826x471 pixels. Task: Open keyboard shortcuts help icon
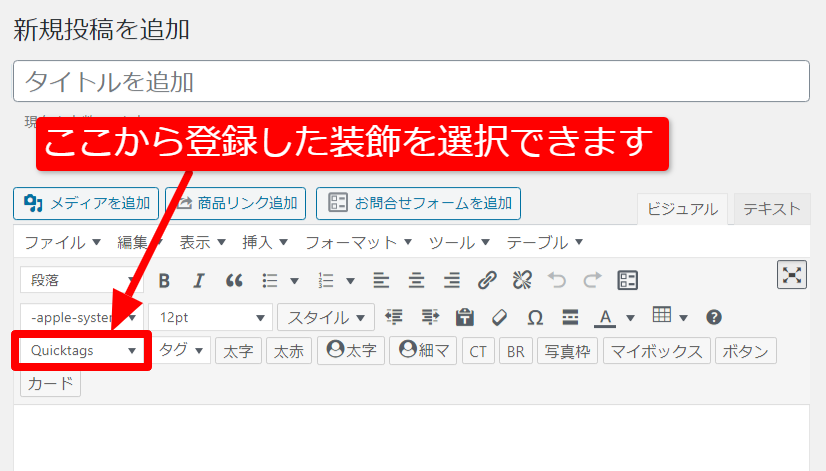714,317
